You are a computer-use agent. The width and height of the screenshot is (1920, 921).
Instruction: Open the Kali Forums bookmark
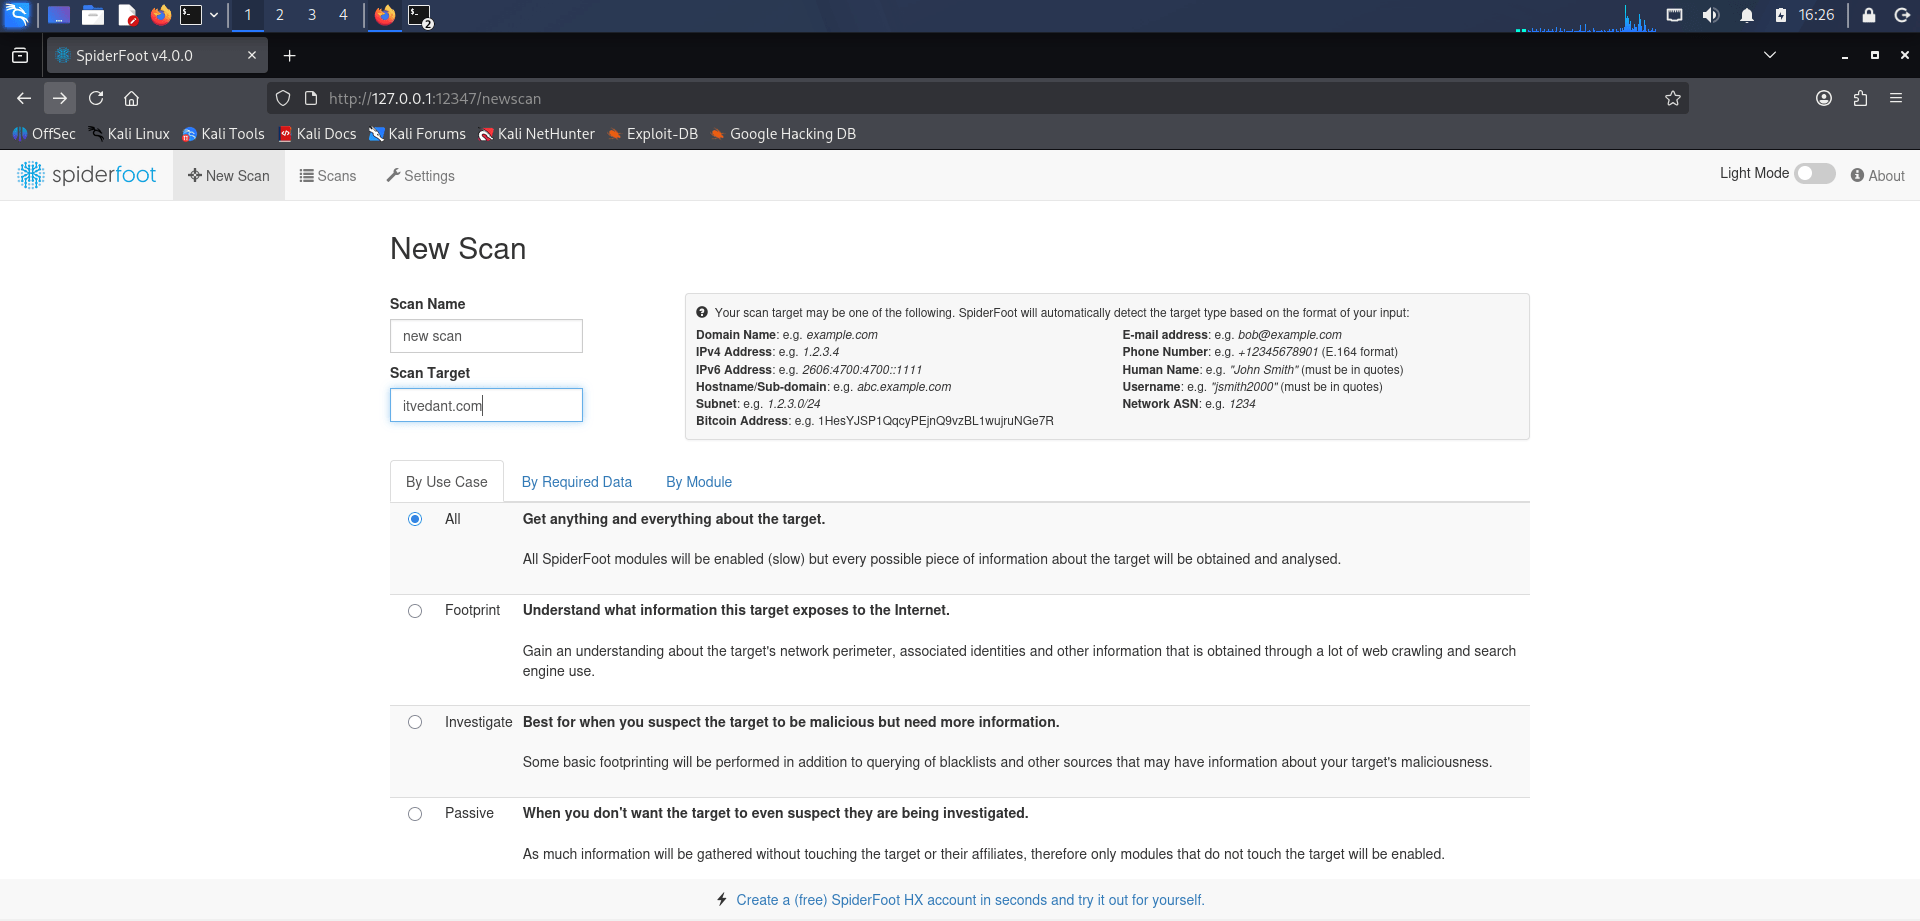[x=417, y=134]
